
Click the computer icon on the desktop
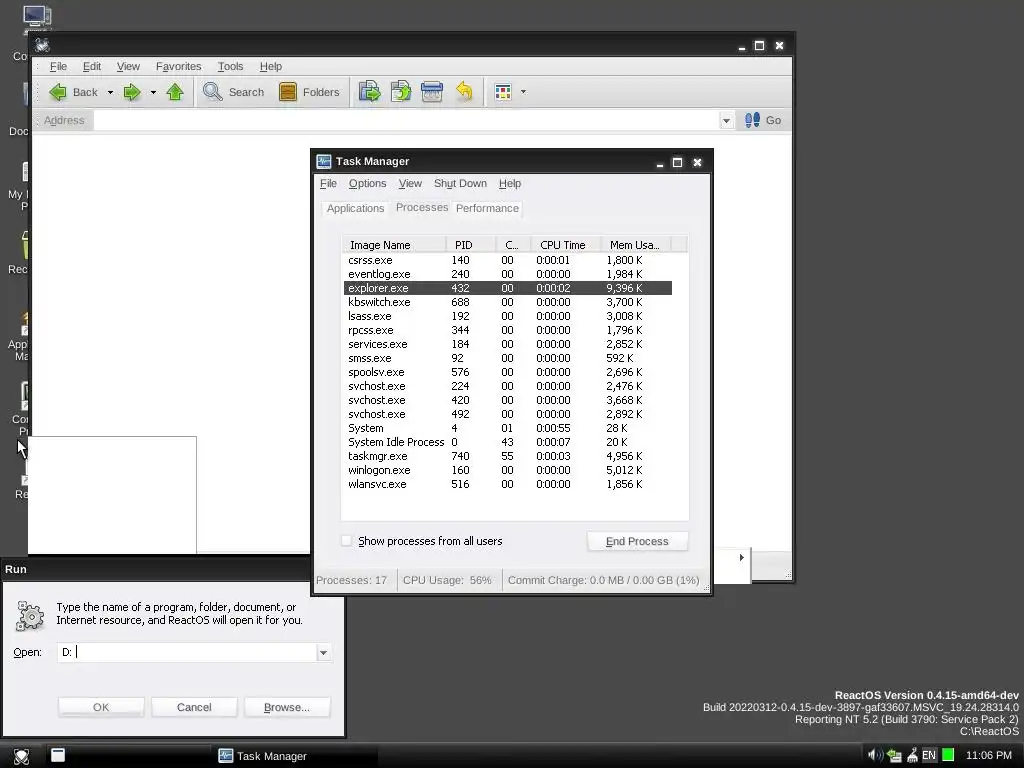tap(37, 18)
